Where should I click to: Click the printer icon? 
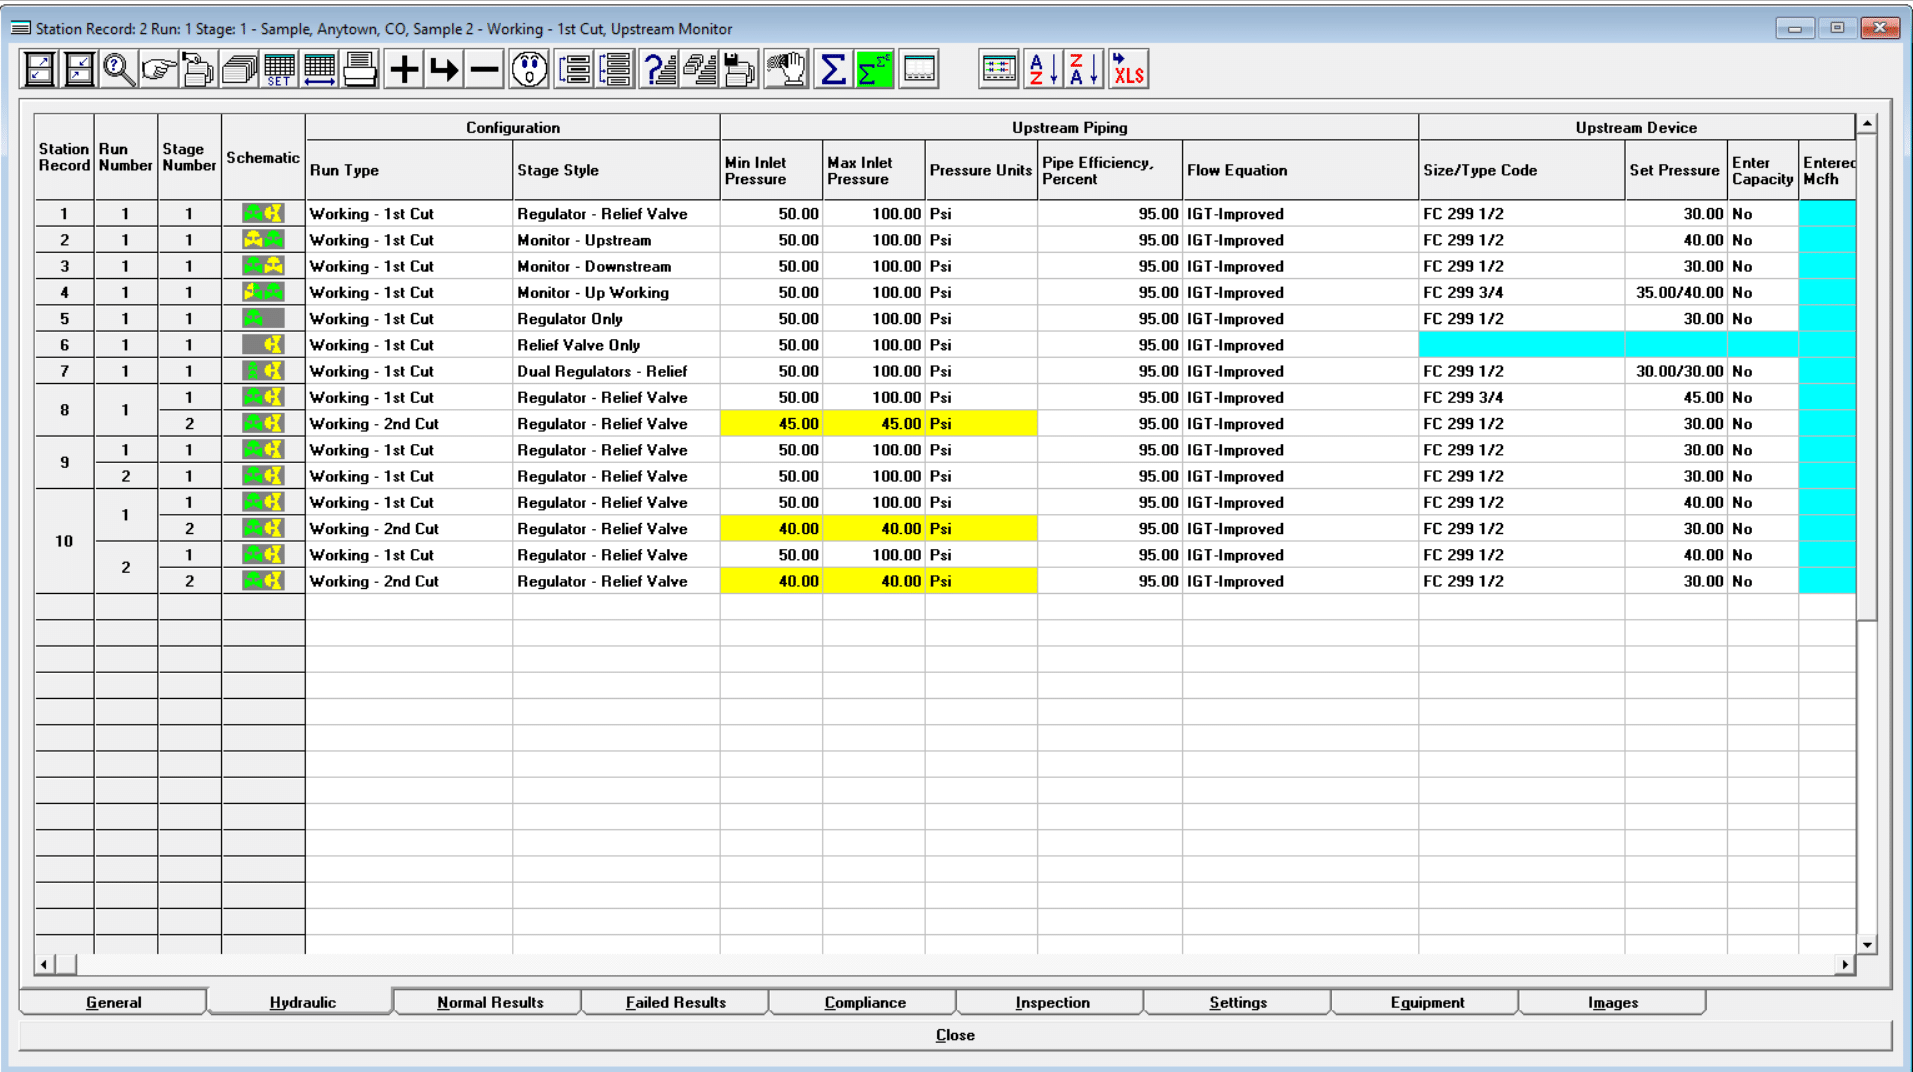[360, 70]
